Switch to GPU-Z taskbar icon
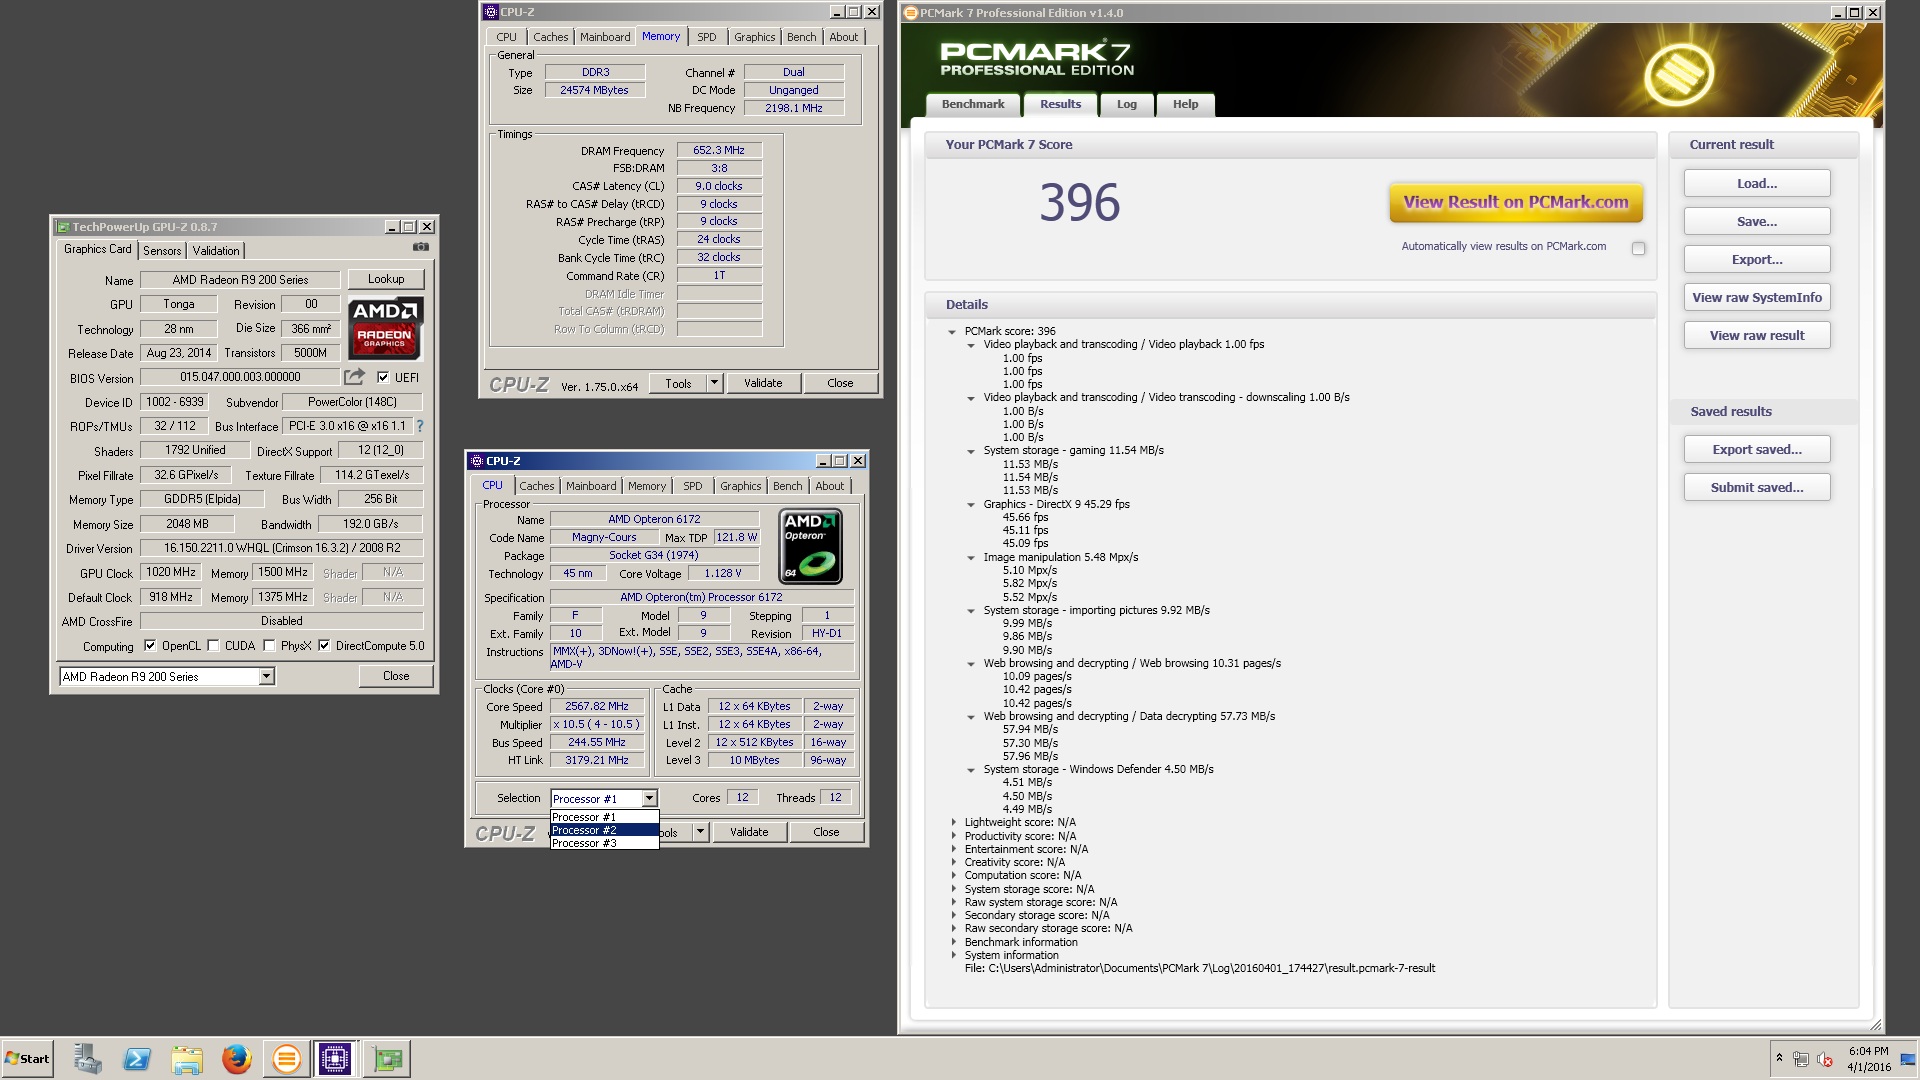Screen dimensions: 1920x1080 click(x=387, y=1059)
